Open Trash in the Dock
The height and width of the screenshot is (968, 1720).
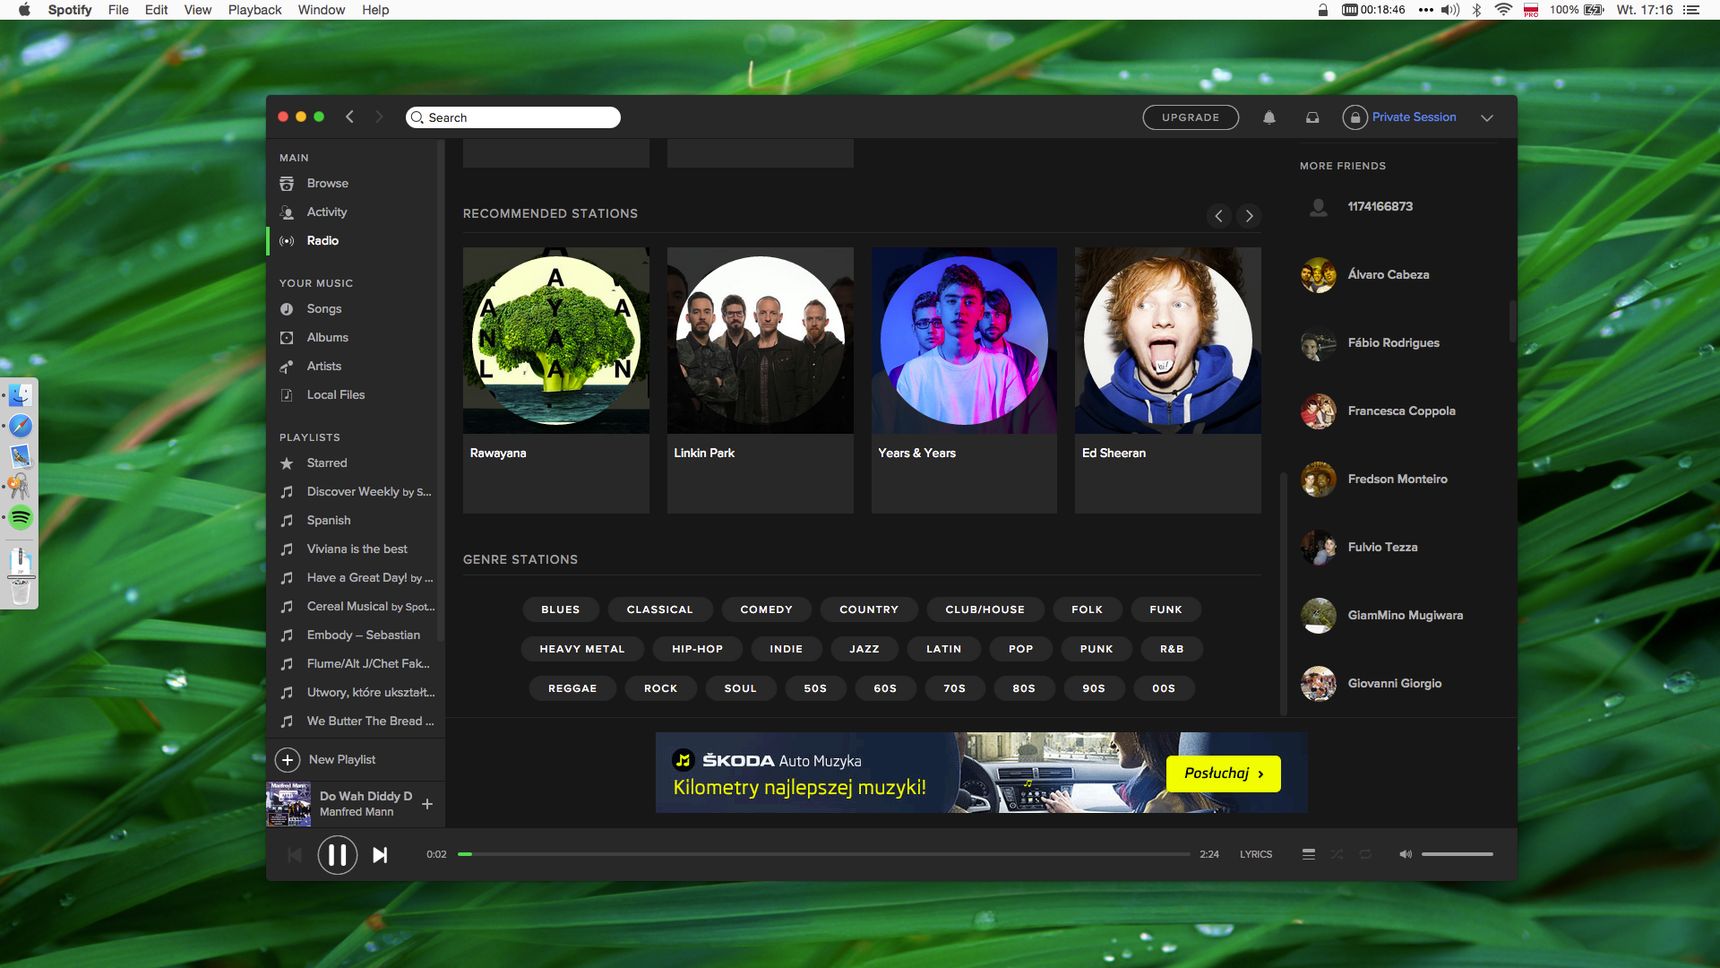(20, 591)
